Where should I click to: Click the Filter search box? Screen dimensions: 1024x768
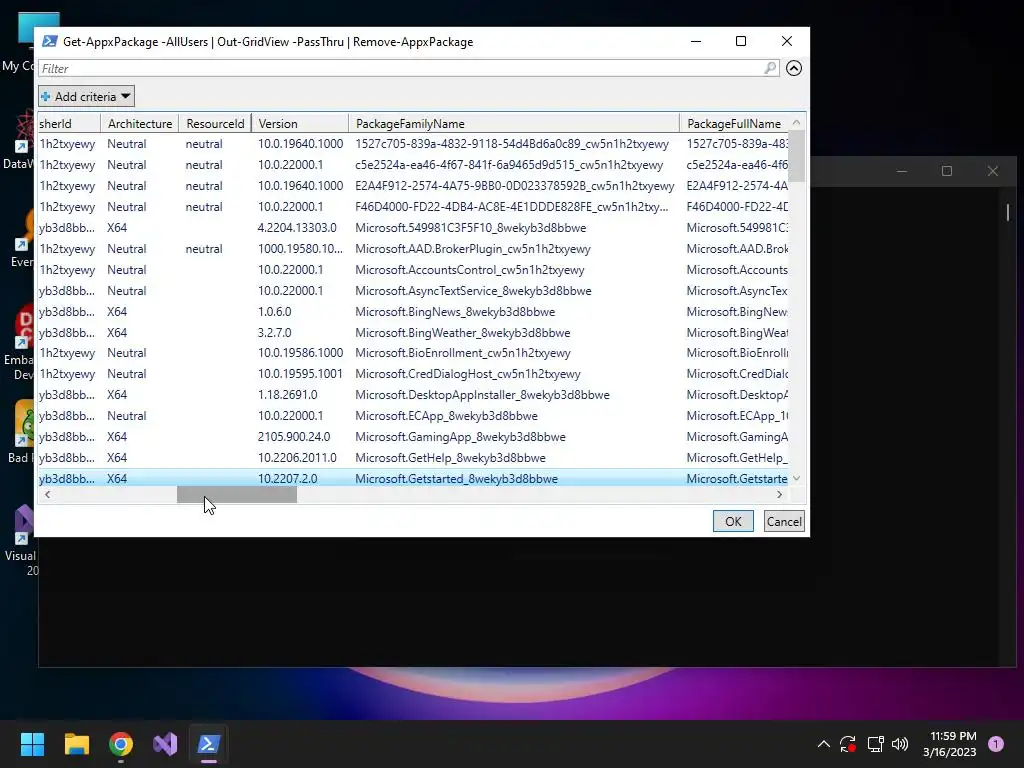click(x=409, y=68)
